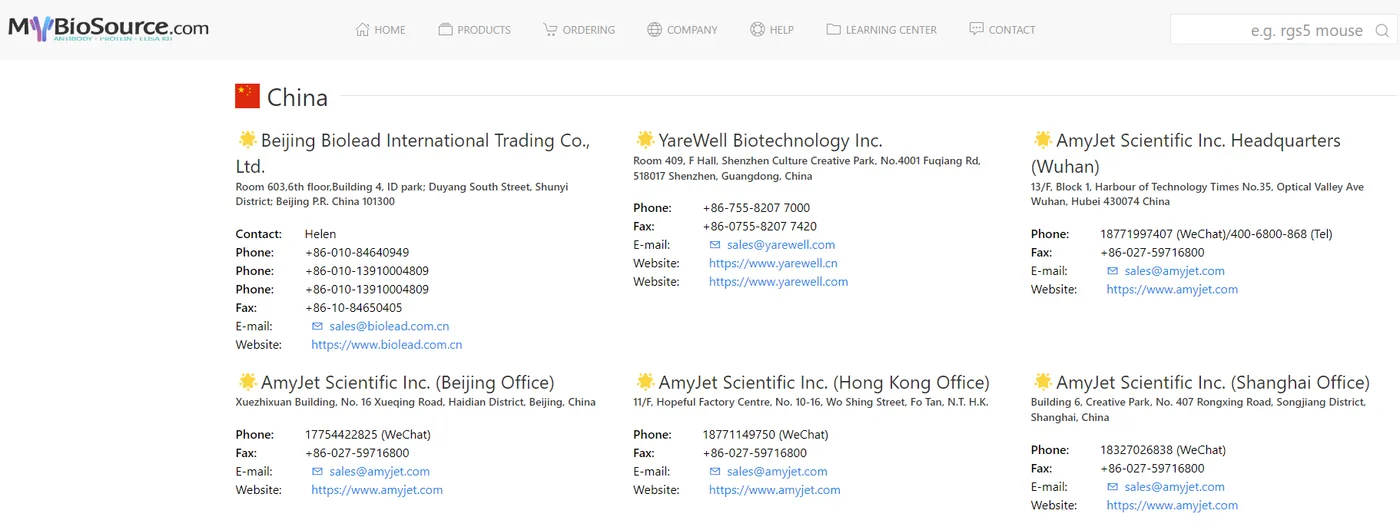Click WeChat number 17754422825
Viewport: 1400px width, 530px height.
368,435
